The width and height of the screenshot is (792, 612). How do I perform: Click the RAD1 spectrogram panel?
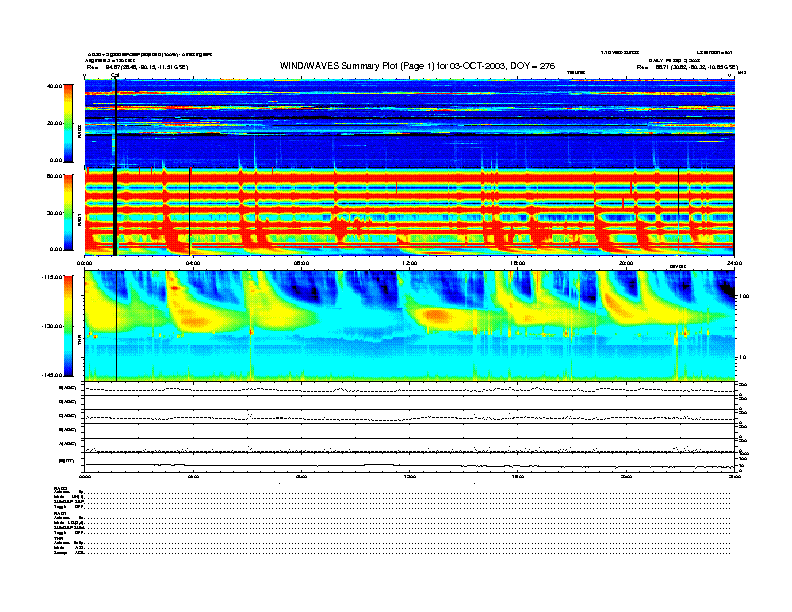coord(410,212)
